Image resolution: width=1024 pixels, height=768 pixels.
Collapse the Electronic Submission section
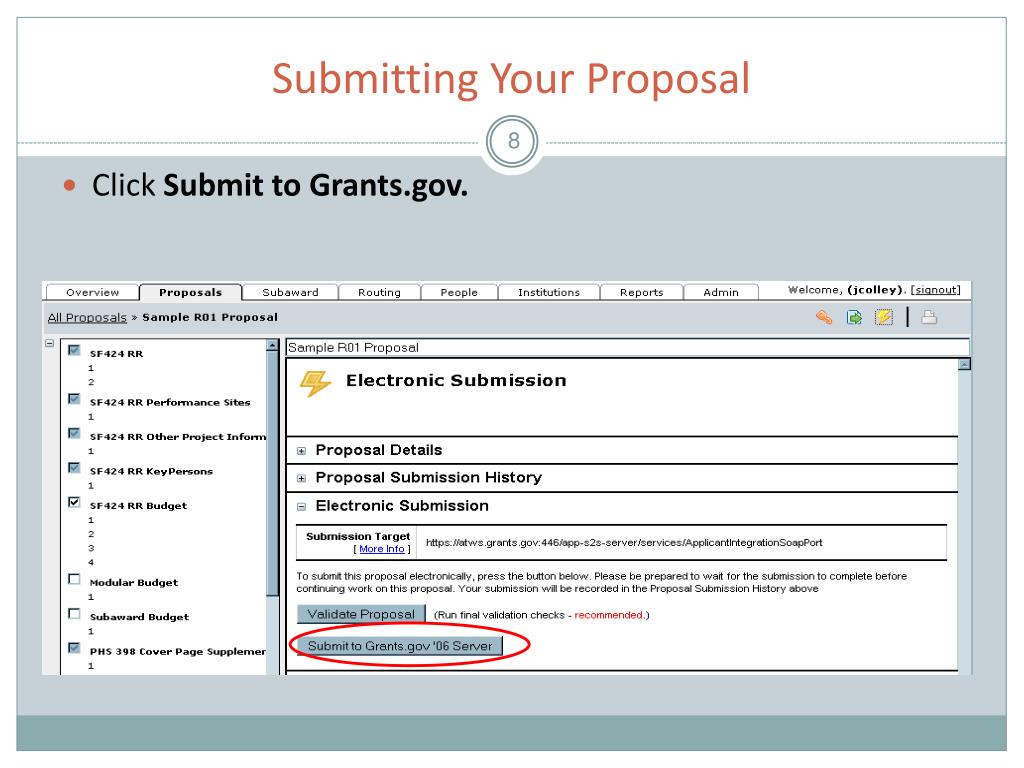[x=301, y=506]
